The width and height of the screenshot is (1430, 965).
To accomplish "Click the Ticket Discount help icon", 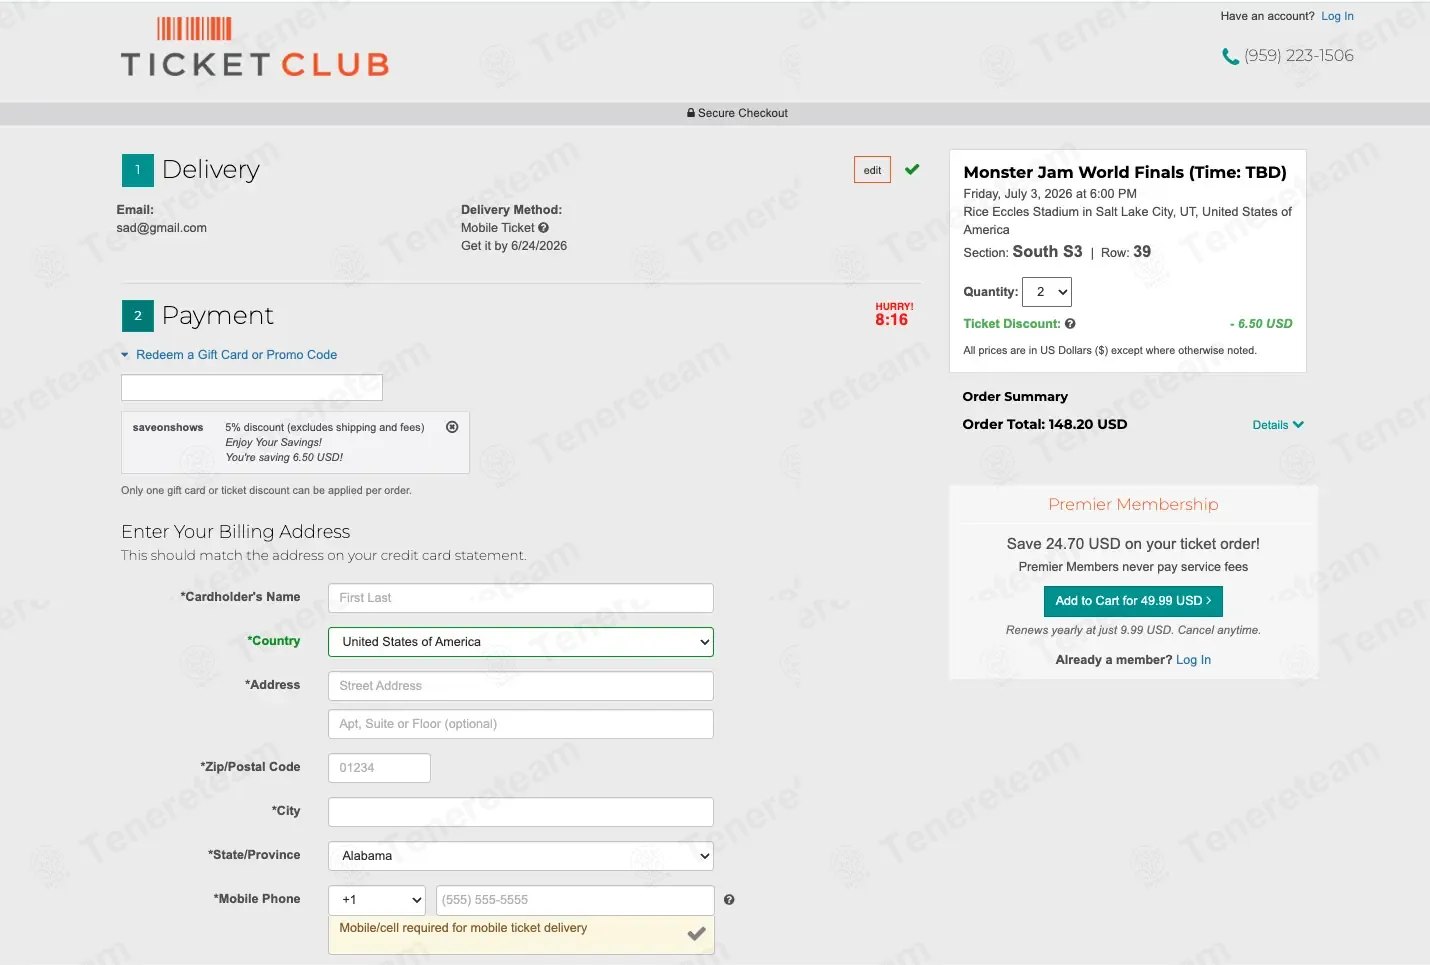I will (x=1070, y=324).
